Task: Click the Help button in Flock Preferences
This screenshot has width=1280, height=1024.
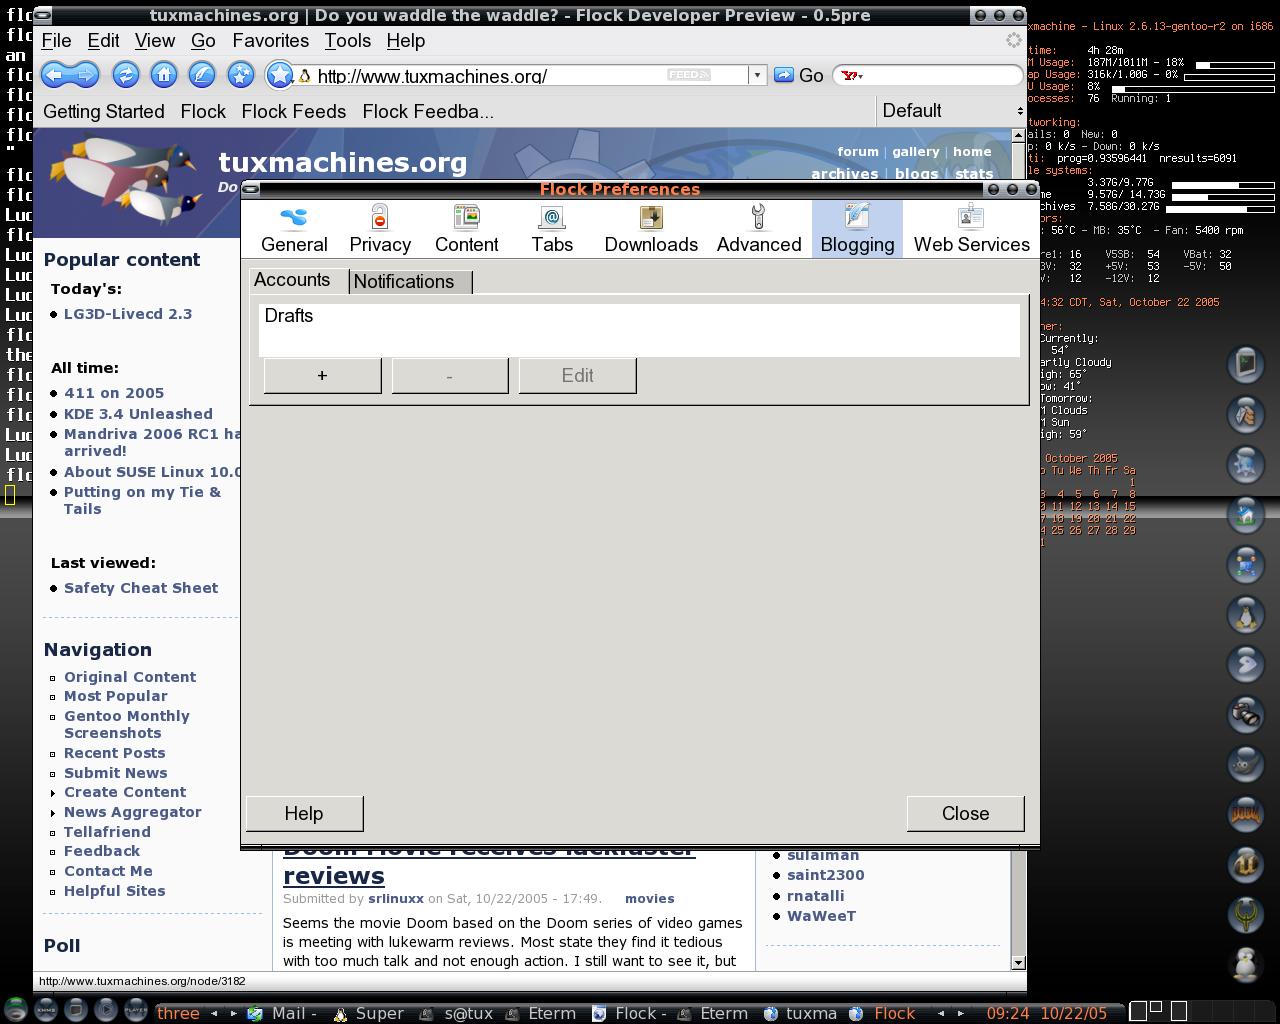Action: [304, 813]
